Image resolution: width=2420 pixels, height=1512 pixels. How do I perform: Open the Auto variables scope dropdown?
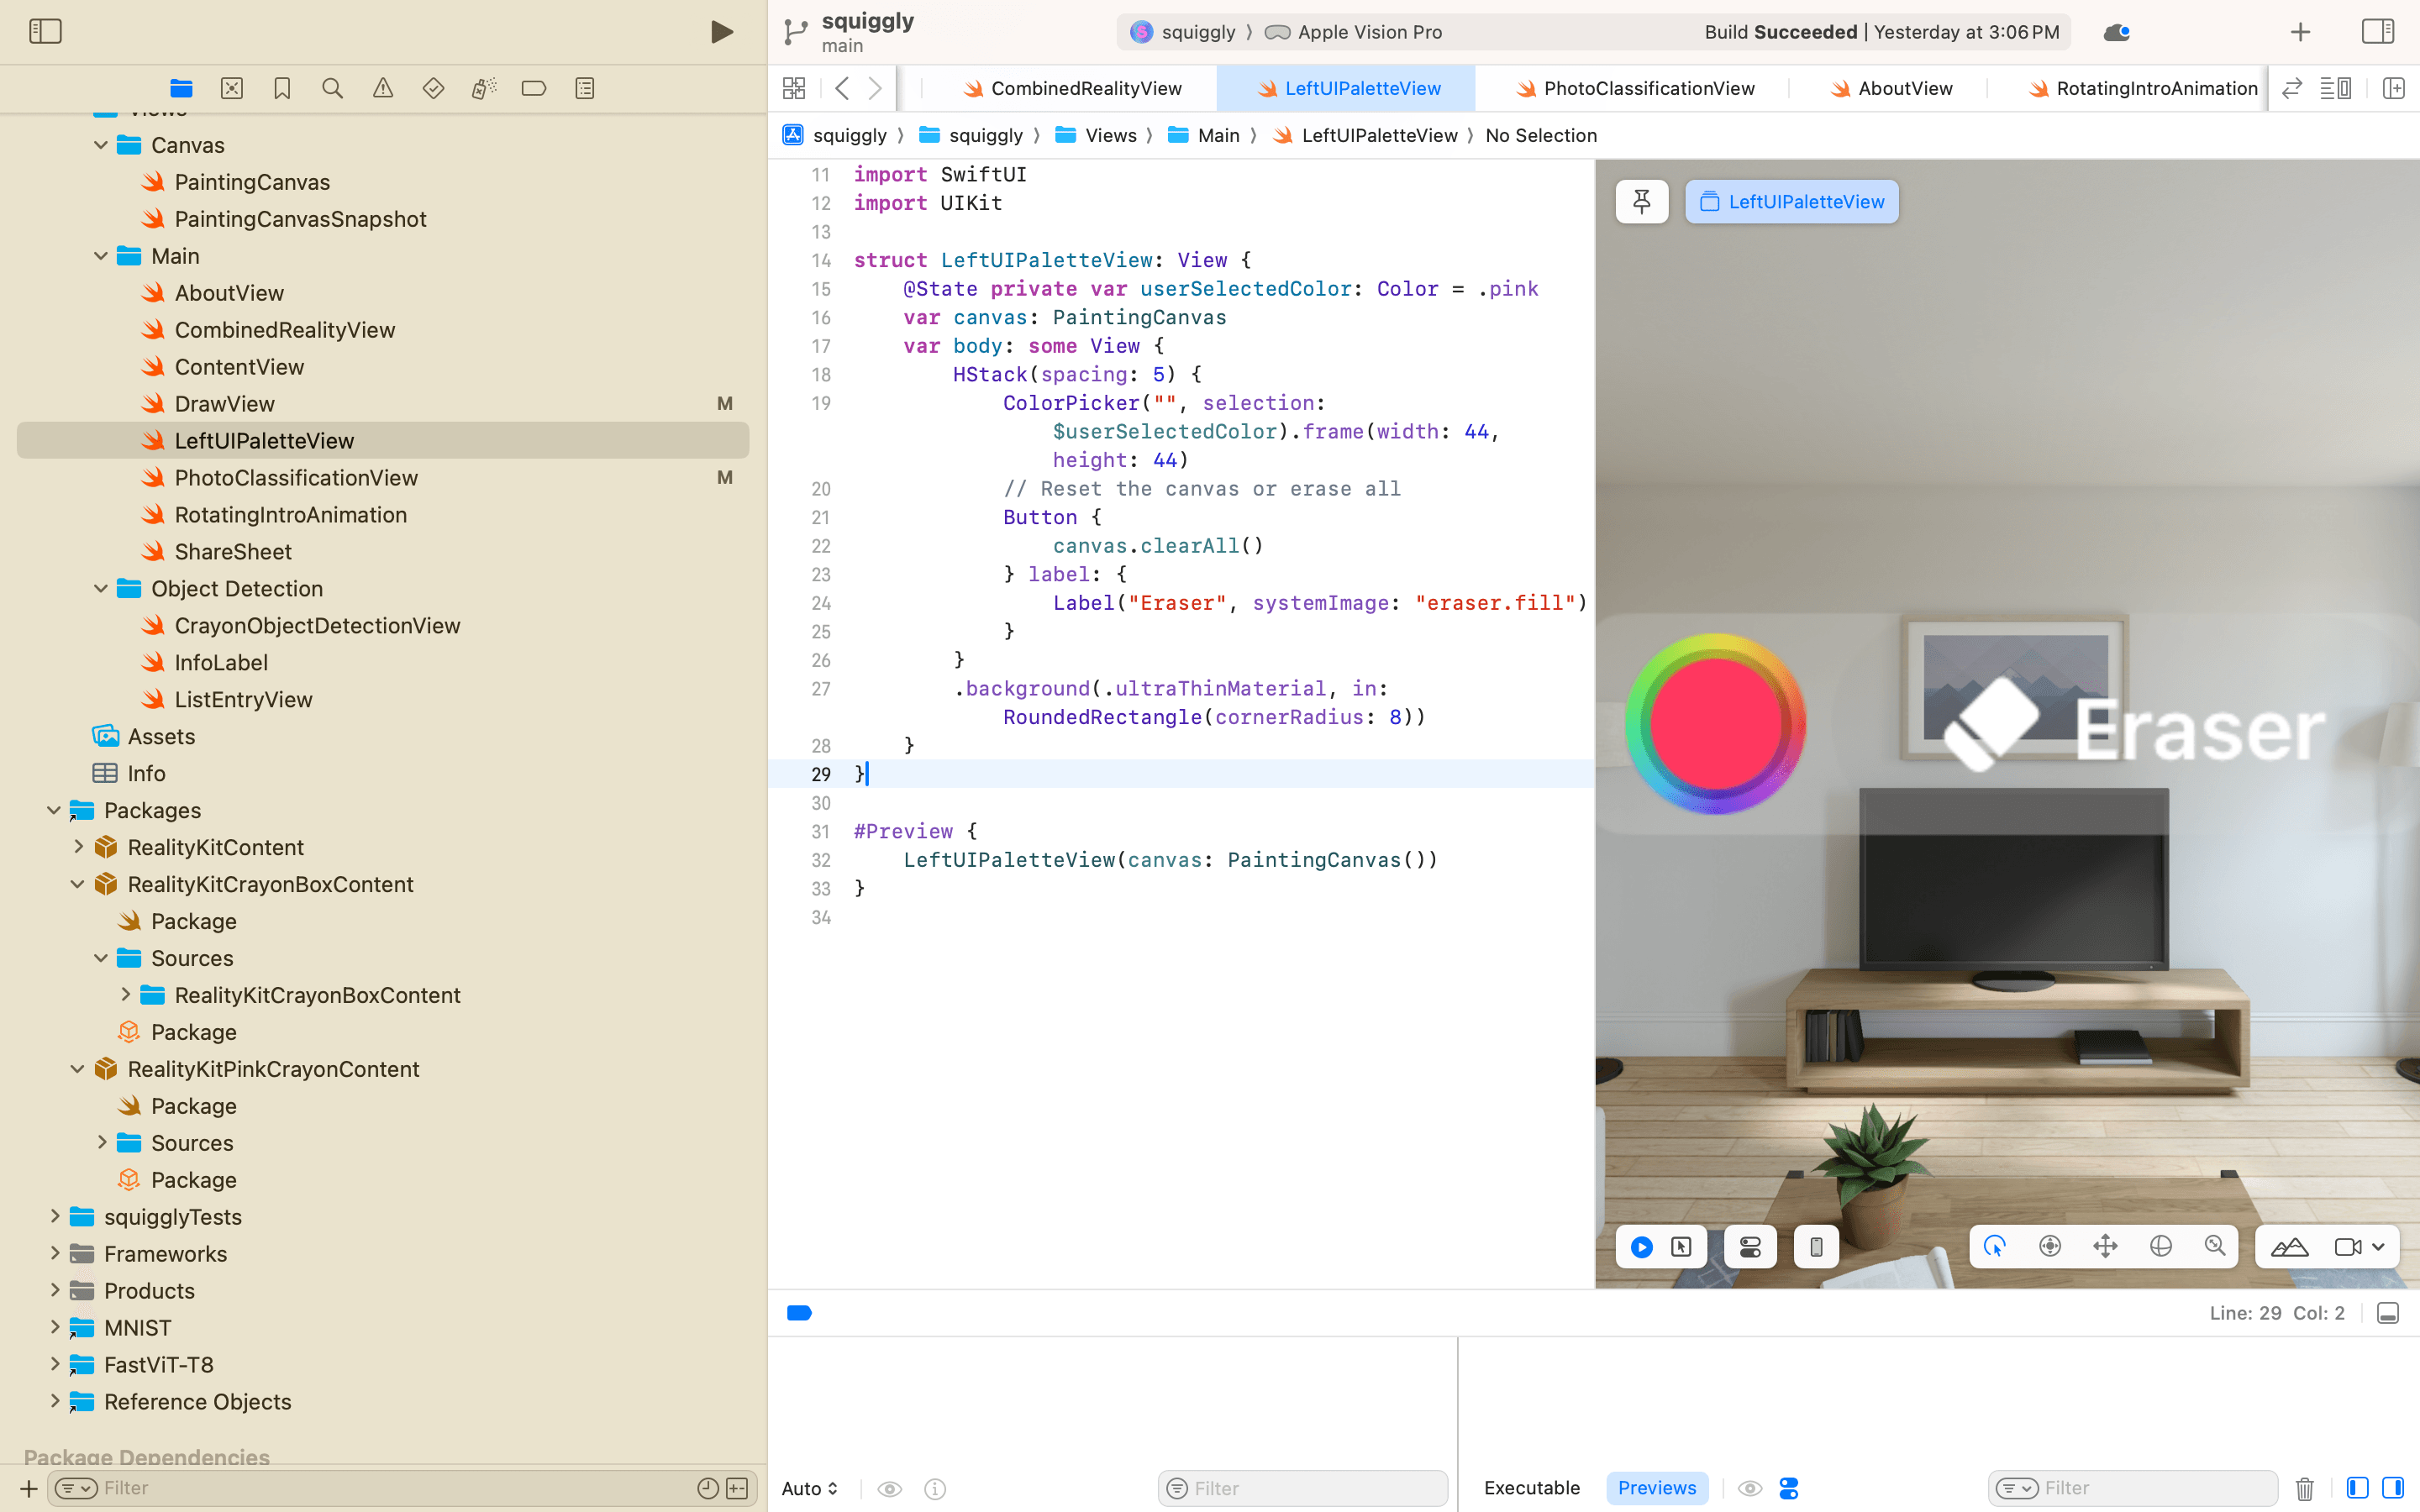810,1488
